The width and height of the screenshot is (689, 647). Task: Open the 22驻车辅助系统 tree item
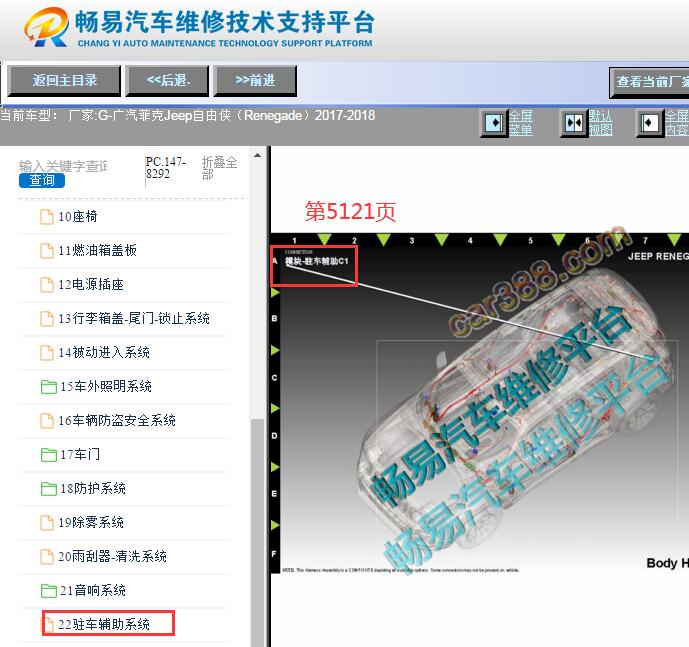point(104,624)
